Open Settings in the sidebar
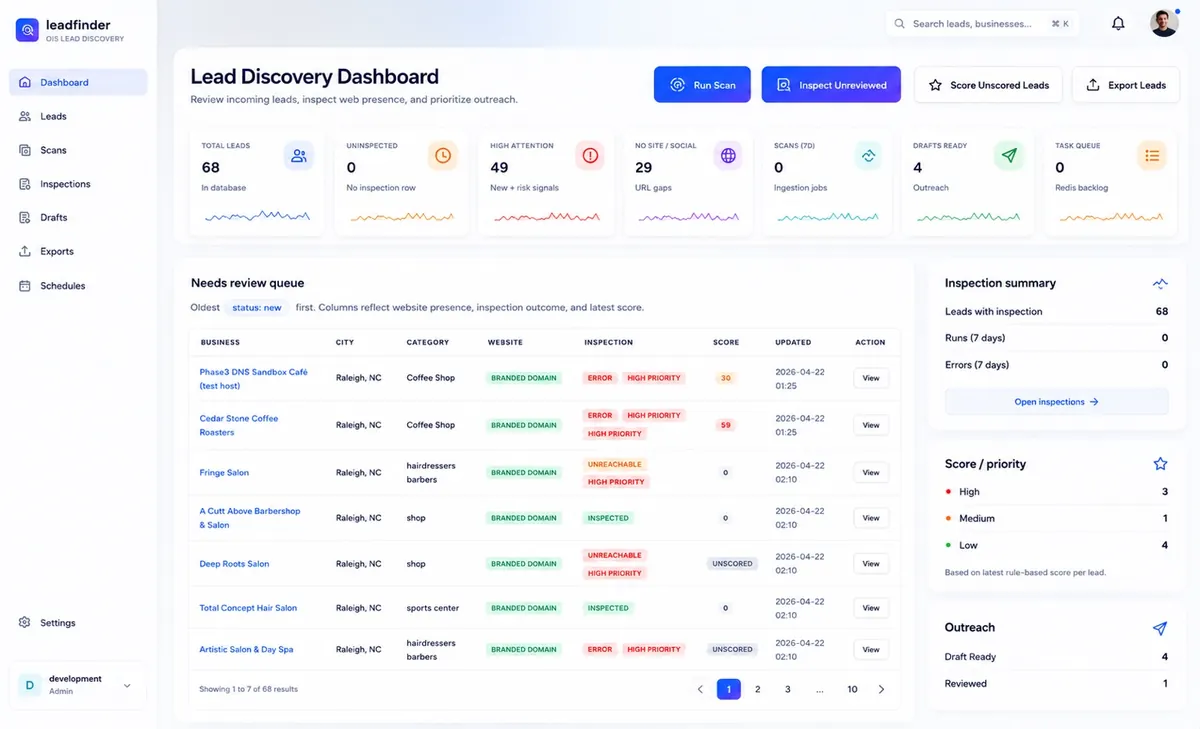This screenshot has width=1200, height=729. coord(78,622)
